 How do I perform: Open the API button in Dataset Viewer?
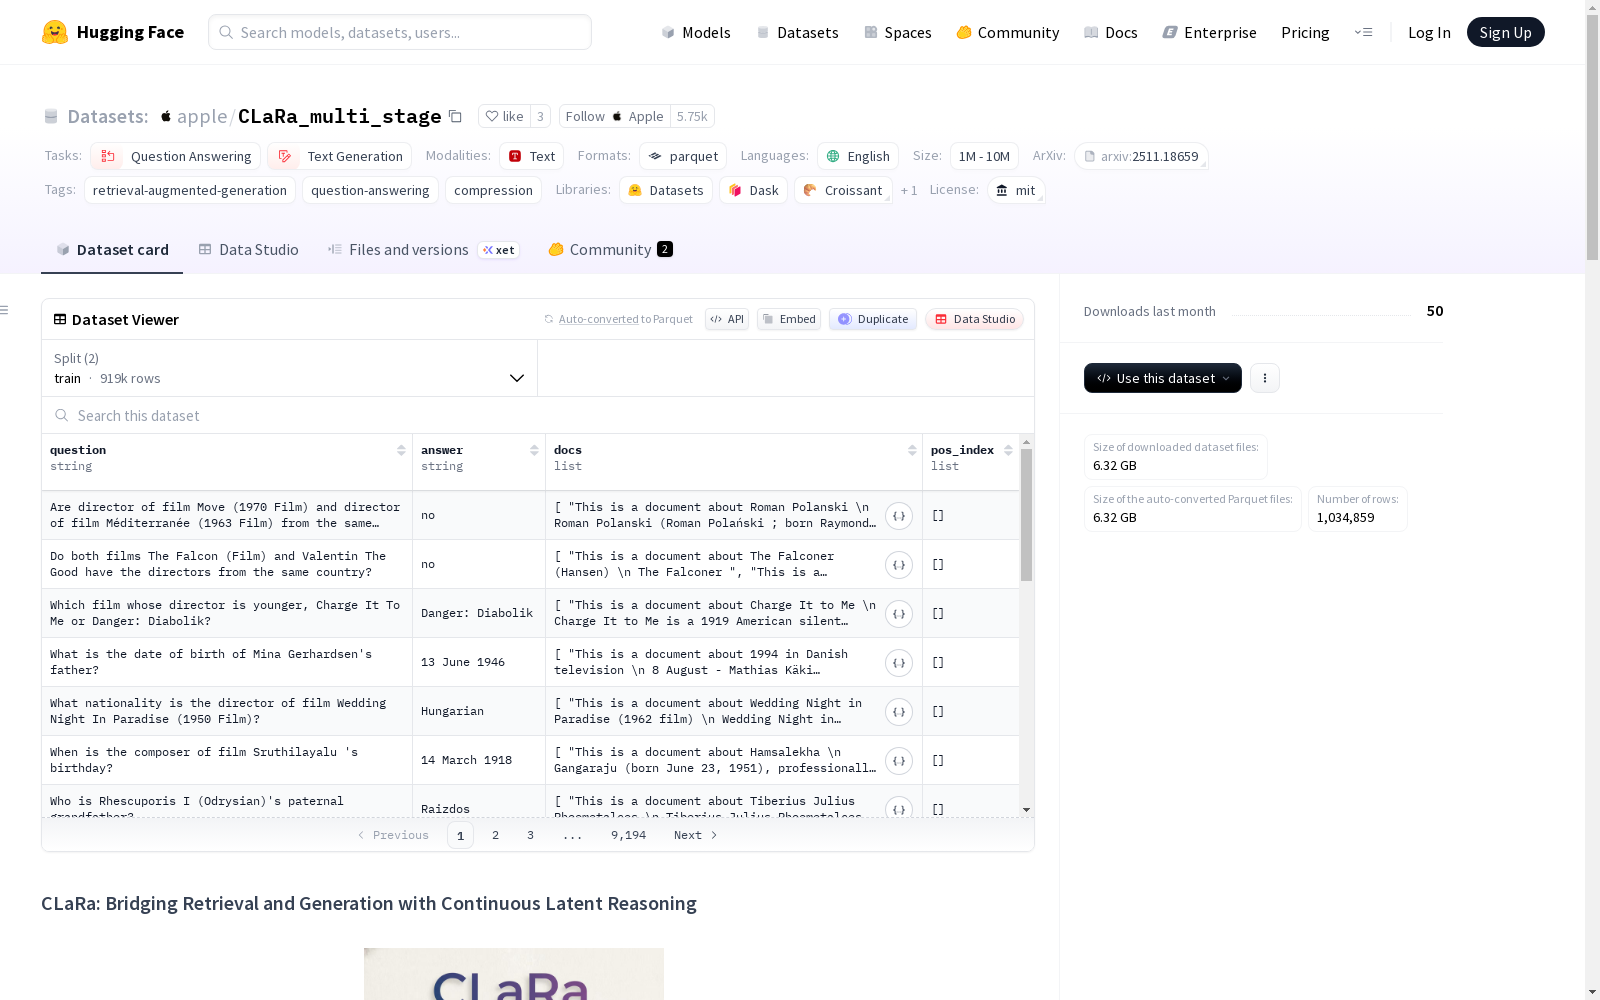point(727,319)
